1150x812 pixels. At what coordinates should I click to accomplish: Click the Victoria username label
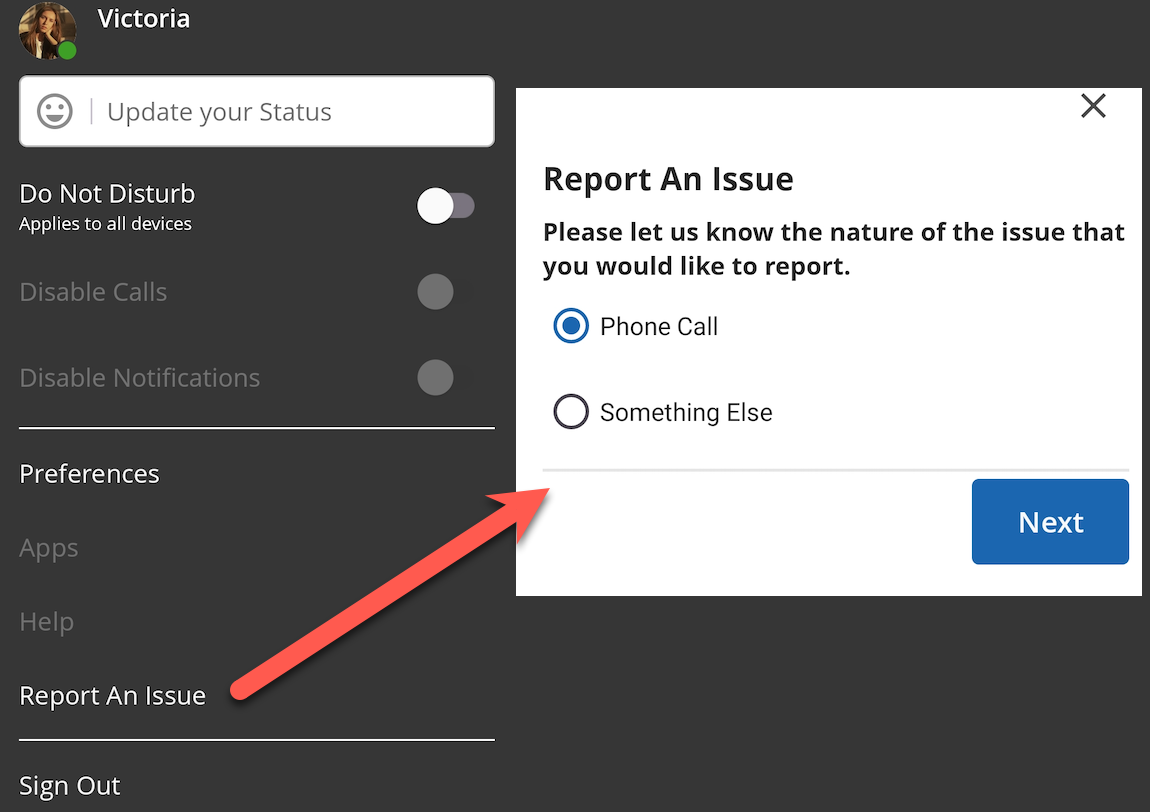coord(144,18)
